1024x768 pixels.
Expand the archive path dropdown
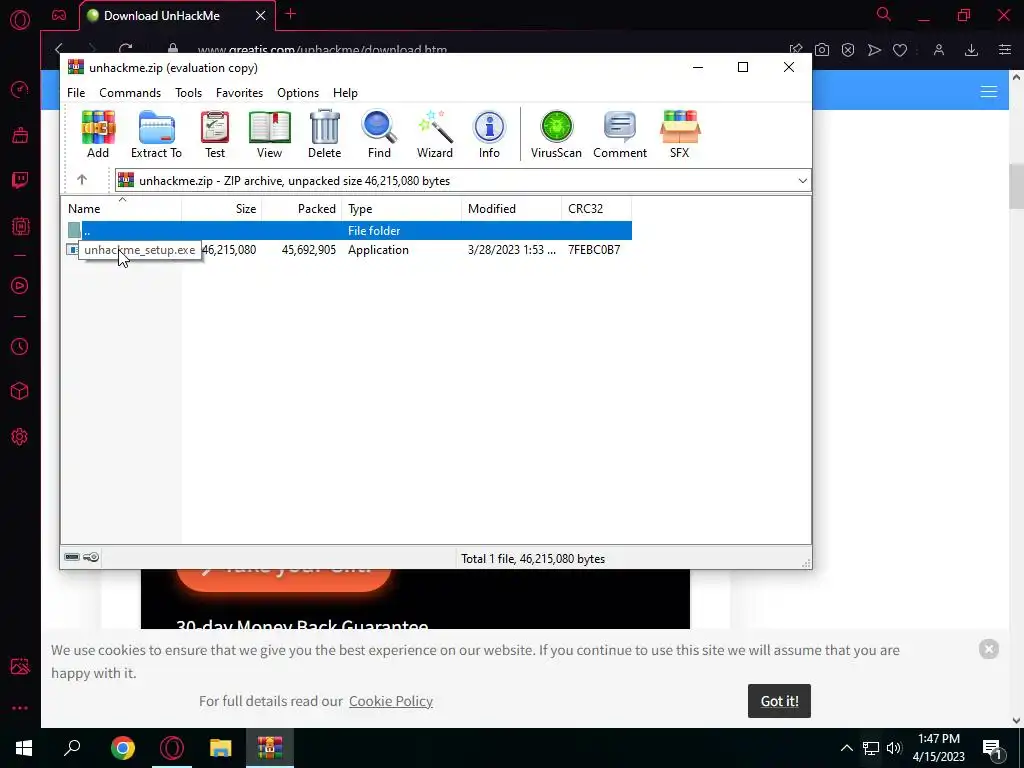[803, 181]
